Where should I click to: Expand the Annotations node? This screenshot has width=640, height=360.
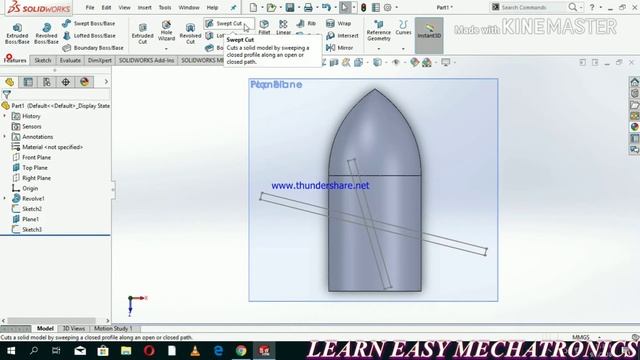5,137
